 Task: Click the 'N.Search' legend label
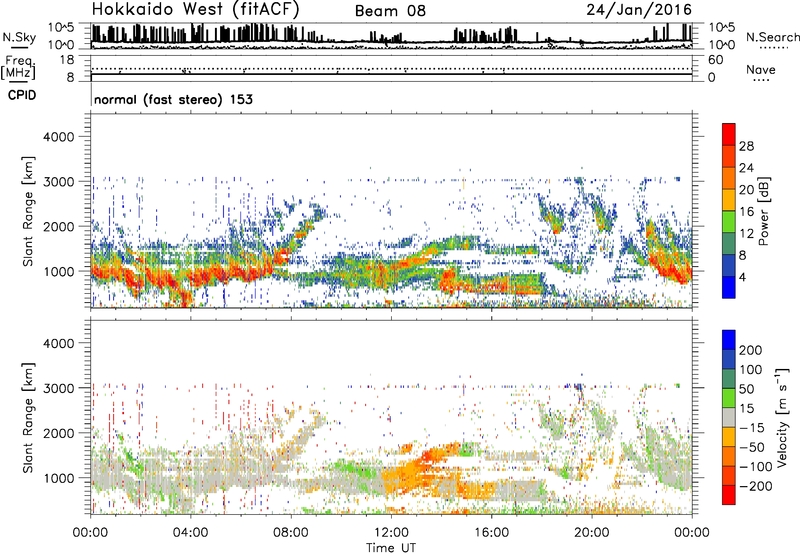tap(772, 37)
